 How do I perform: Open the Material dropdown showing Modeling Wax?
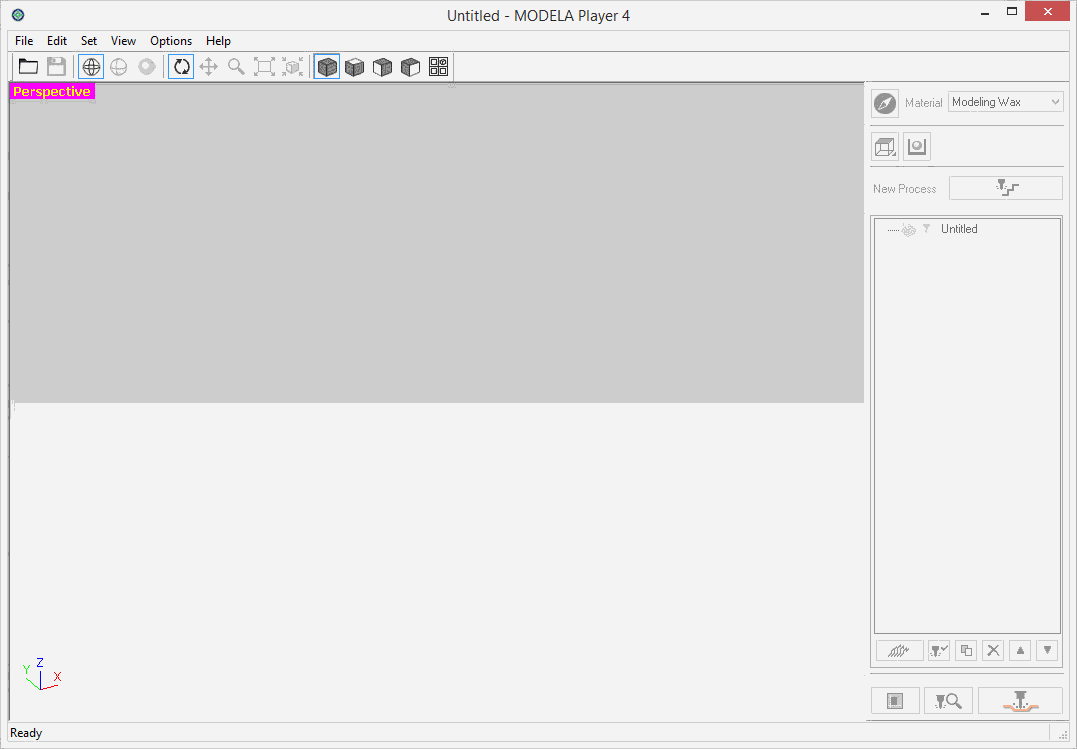click(1006, 102)
